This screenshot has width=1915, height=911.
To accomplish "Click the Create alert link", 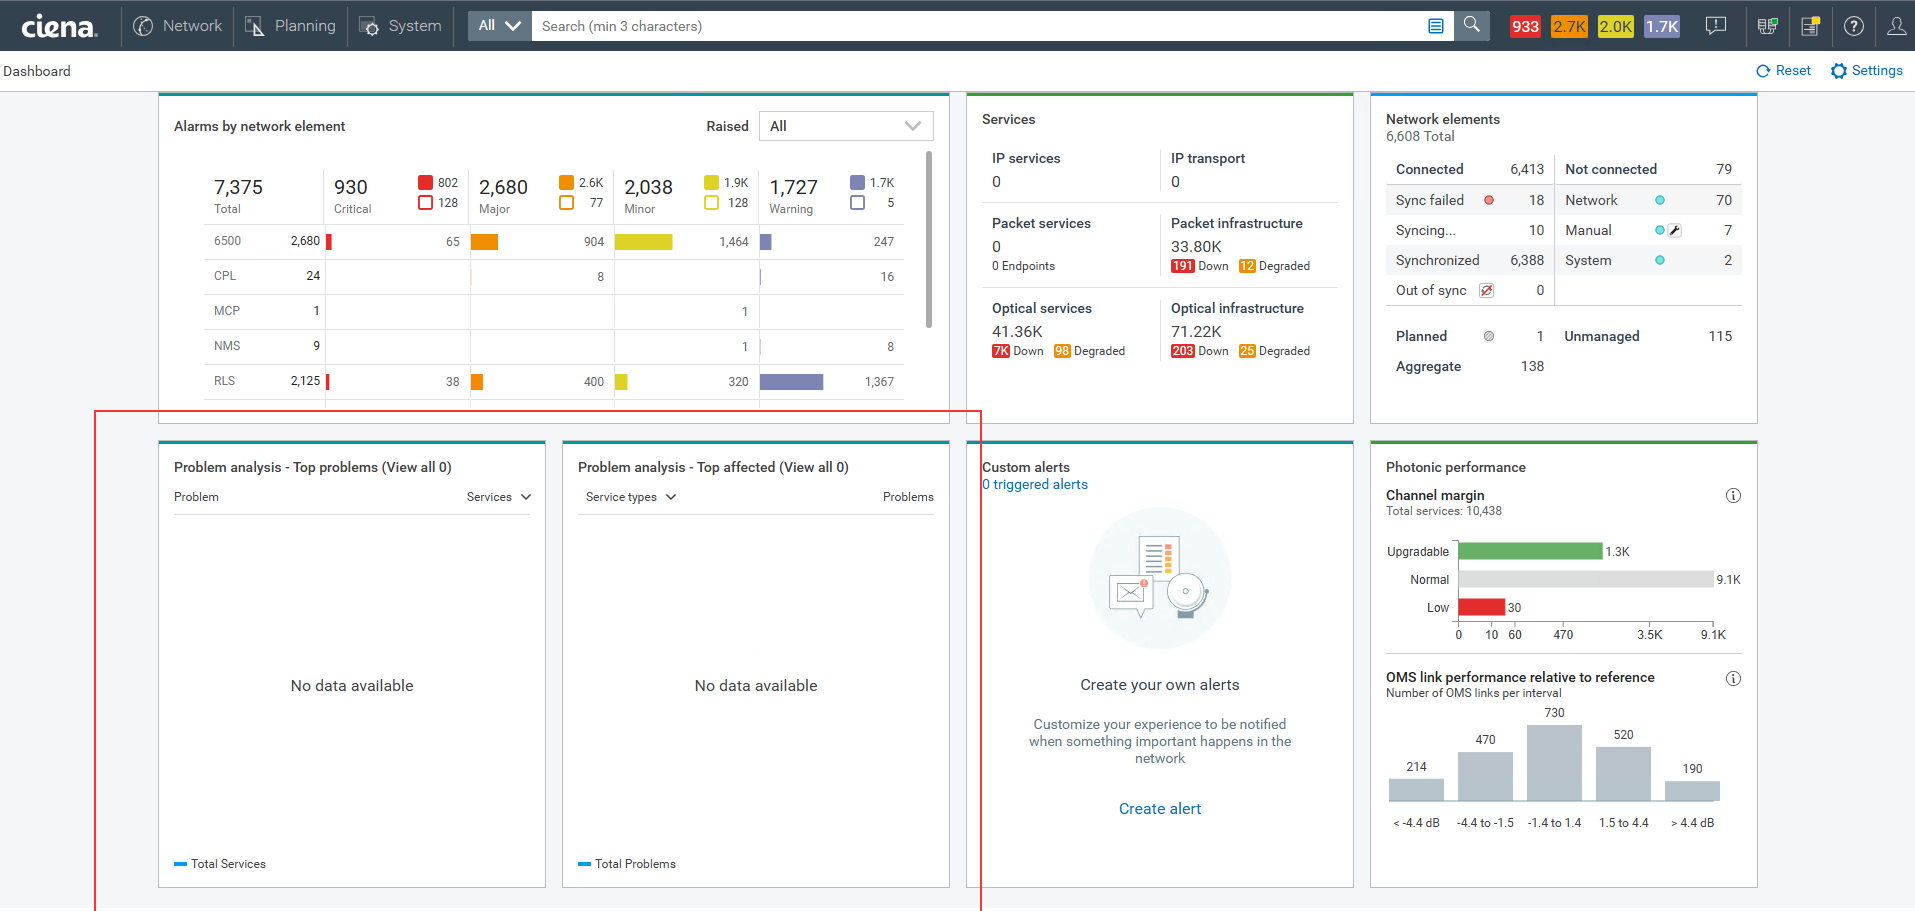I will (x=1160, y=809).
